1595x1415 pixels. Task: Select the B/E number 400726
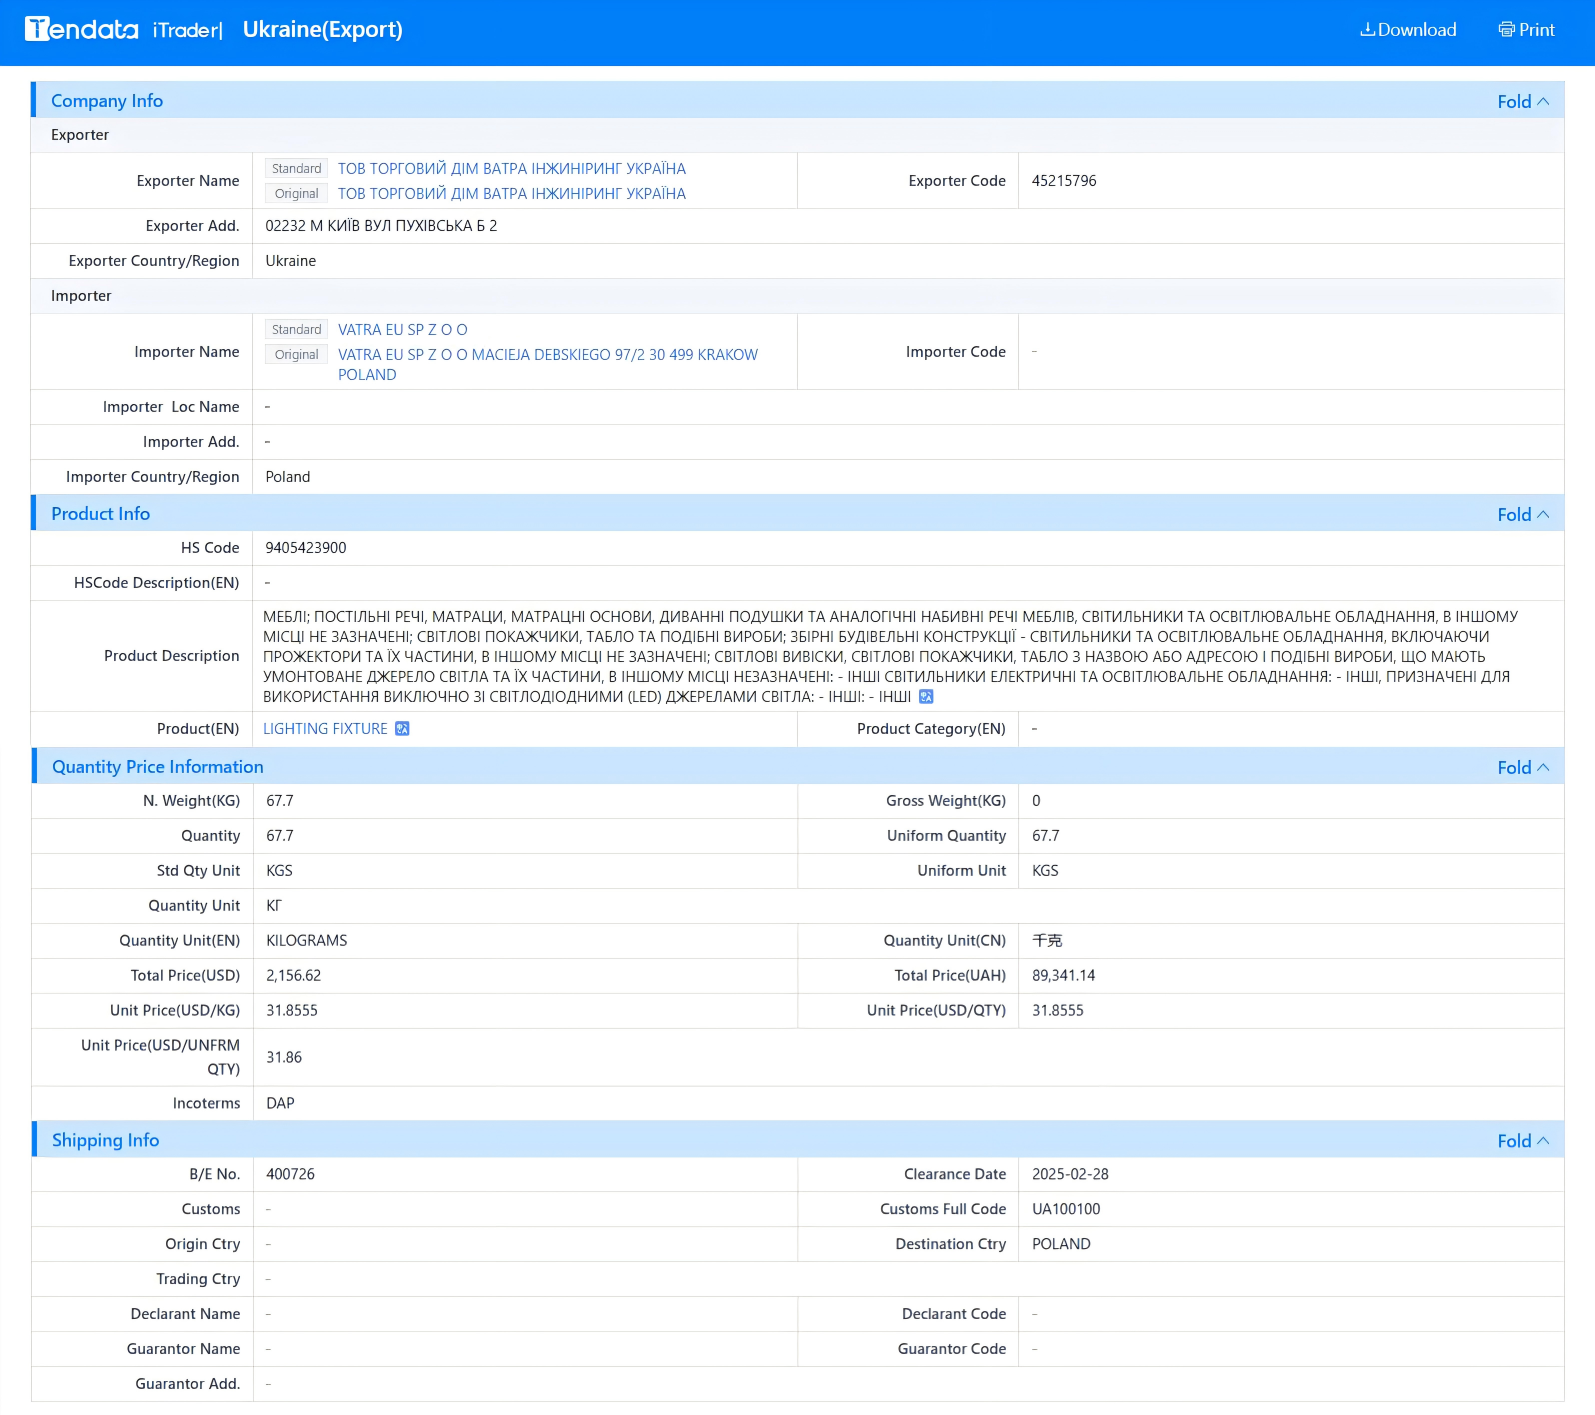click(290, 1175)
